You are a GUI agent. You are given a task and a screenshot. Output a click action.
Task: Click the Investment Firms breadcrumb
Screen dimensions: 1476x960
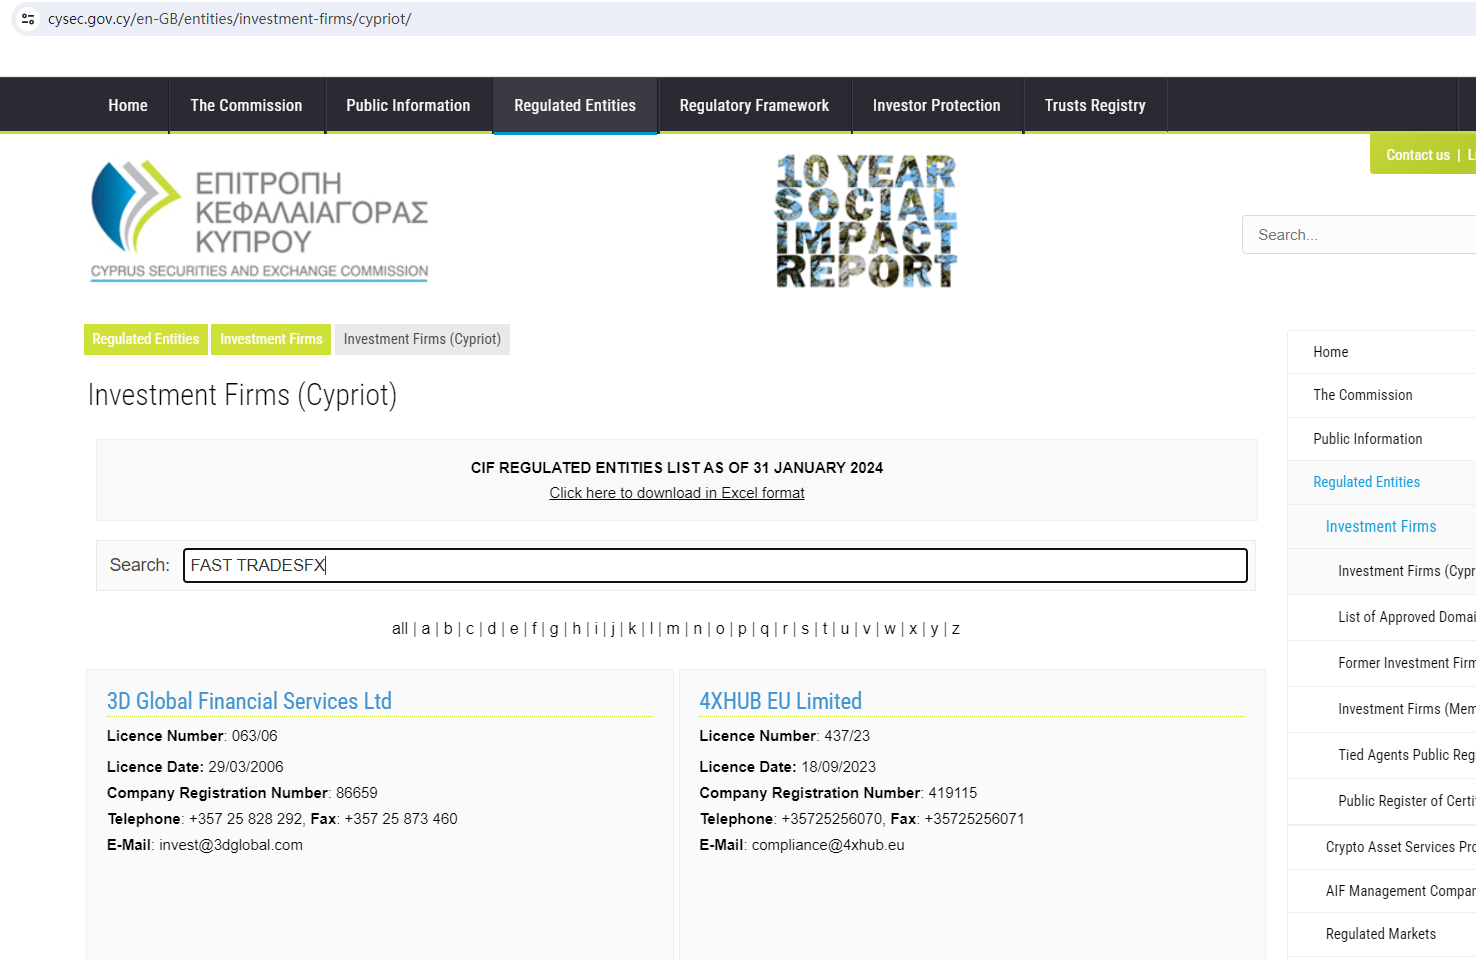coord(271,339)
